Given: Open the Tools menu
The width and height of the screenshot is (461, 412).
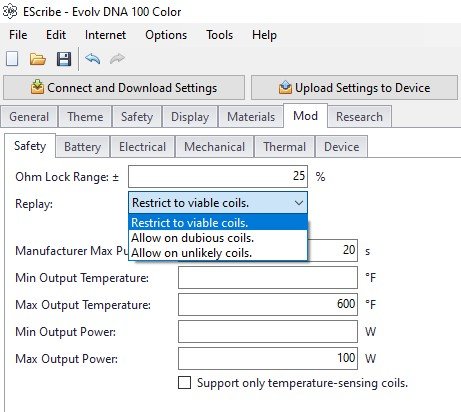Looking at the screenshot, I should [x=219, y=35].
